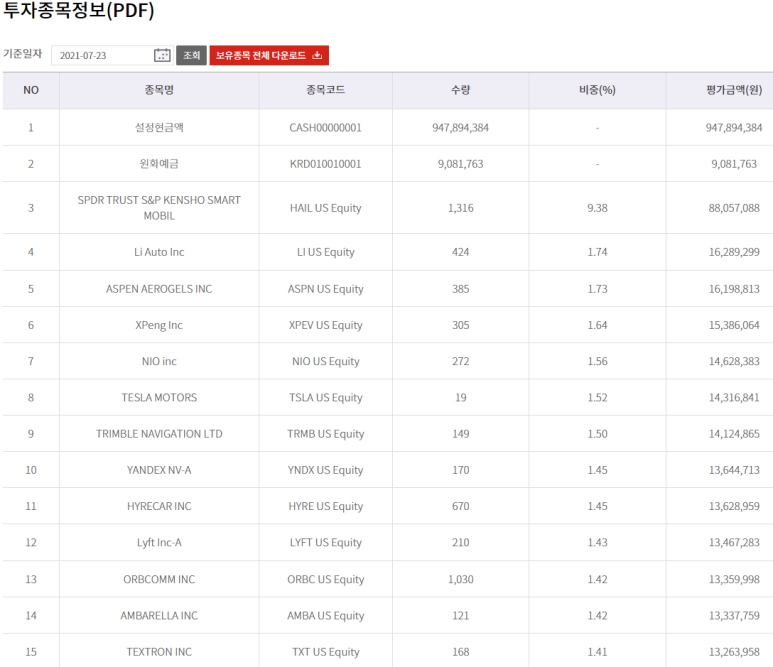Click the TSLA US Equity code
The image size is (773, 667).
(325, 397)
